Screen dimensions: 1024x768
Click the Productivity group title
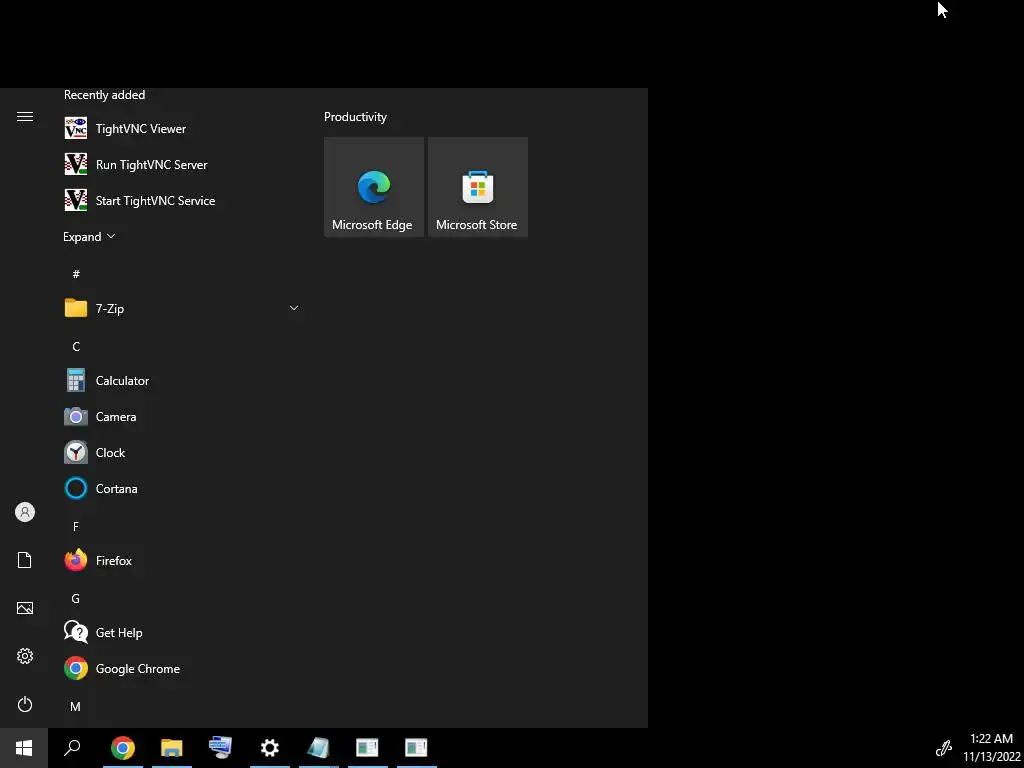click(x=355, y=117)
